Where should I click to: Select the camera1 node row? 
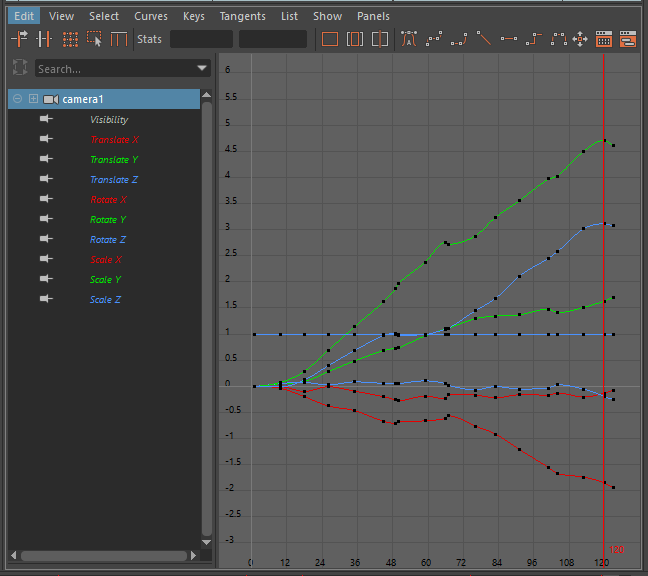tap(104, 99)
